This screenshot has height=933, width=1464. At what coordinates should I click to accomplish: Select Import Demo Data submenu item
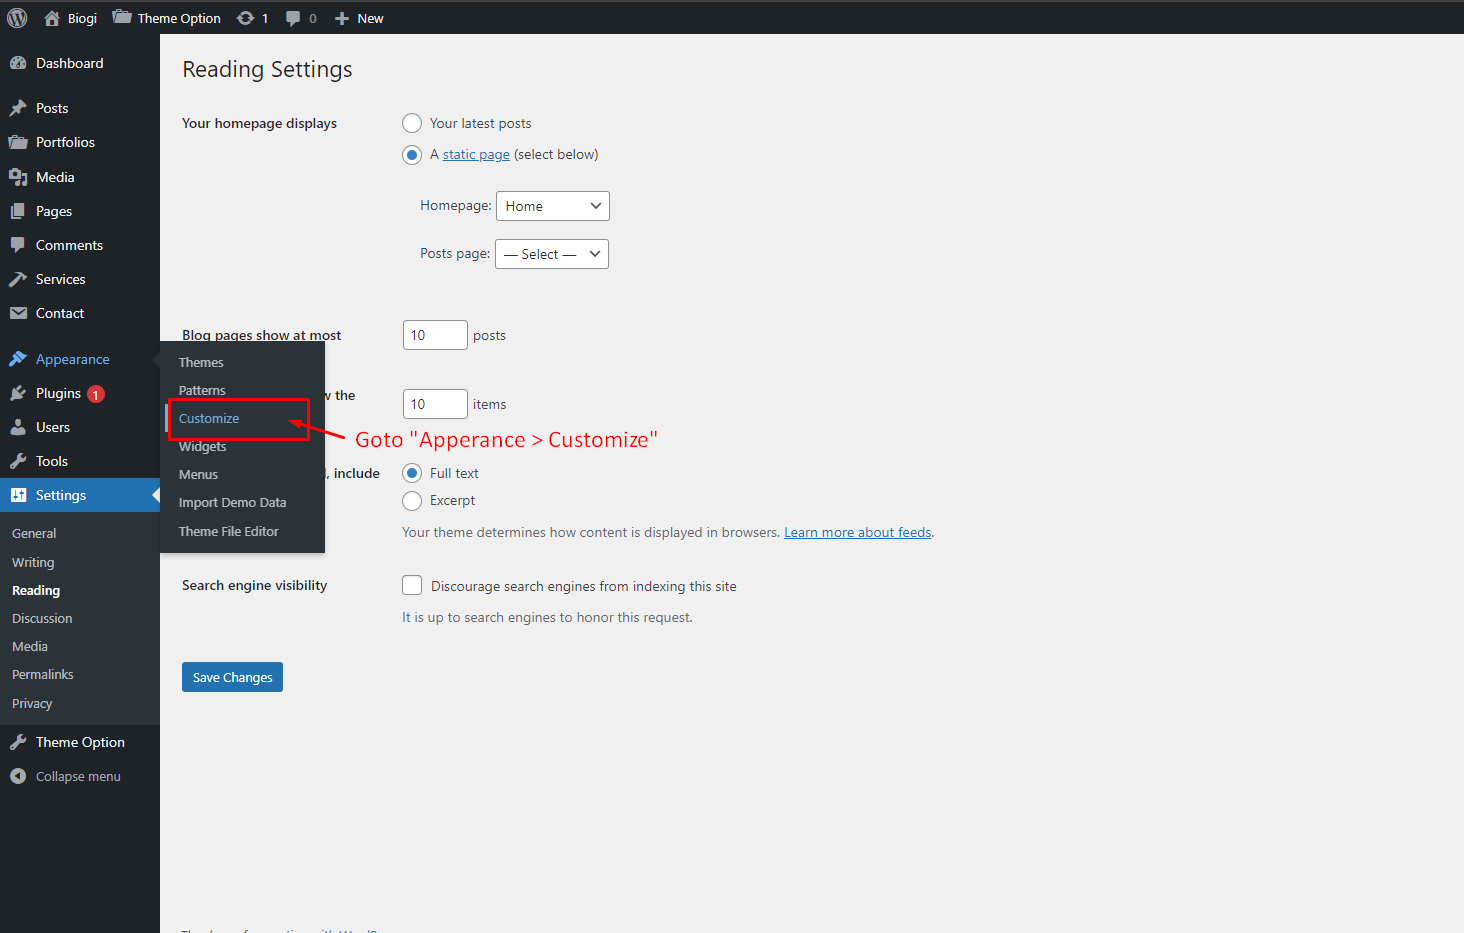point(233,502)
